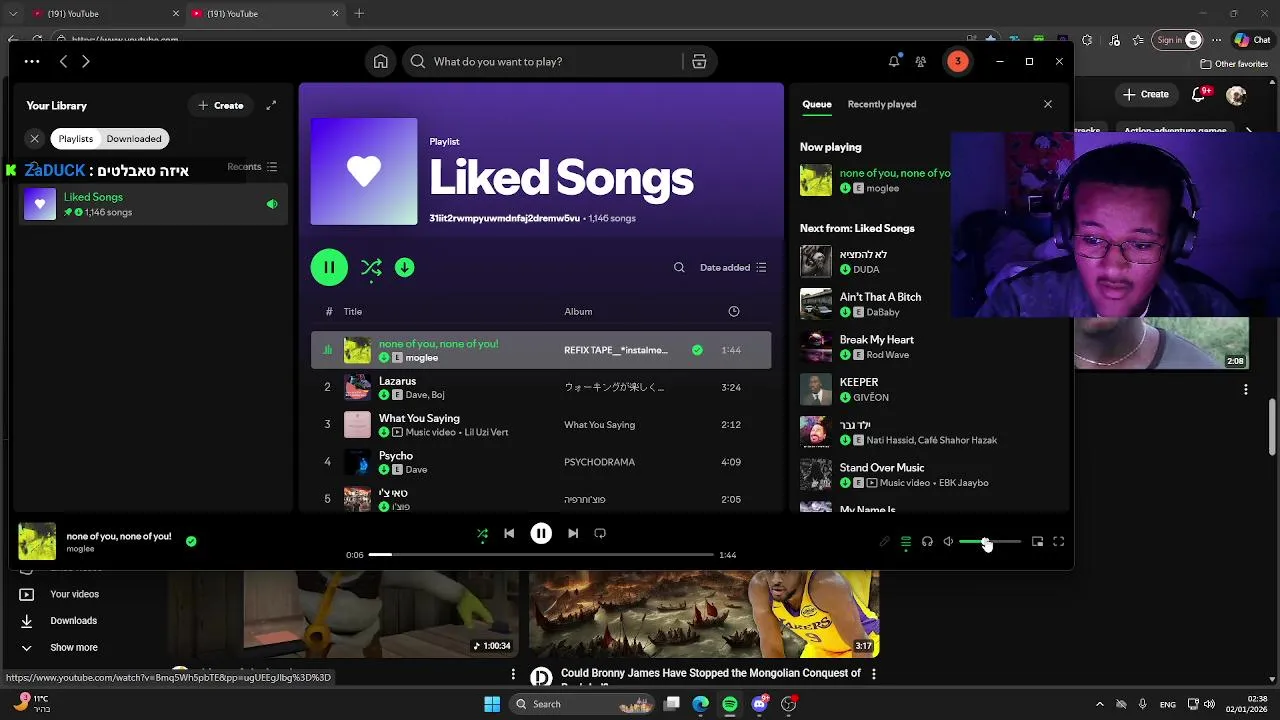Viewport: 1280px width, 720px height.
Task: Seek on song progress bar
Action: (x=541, y=555)
